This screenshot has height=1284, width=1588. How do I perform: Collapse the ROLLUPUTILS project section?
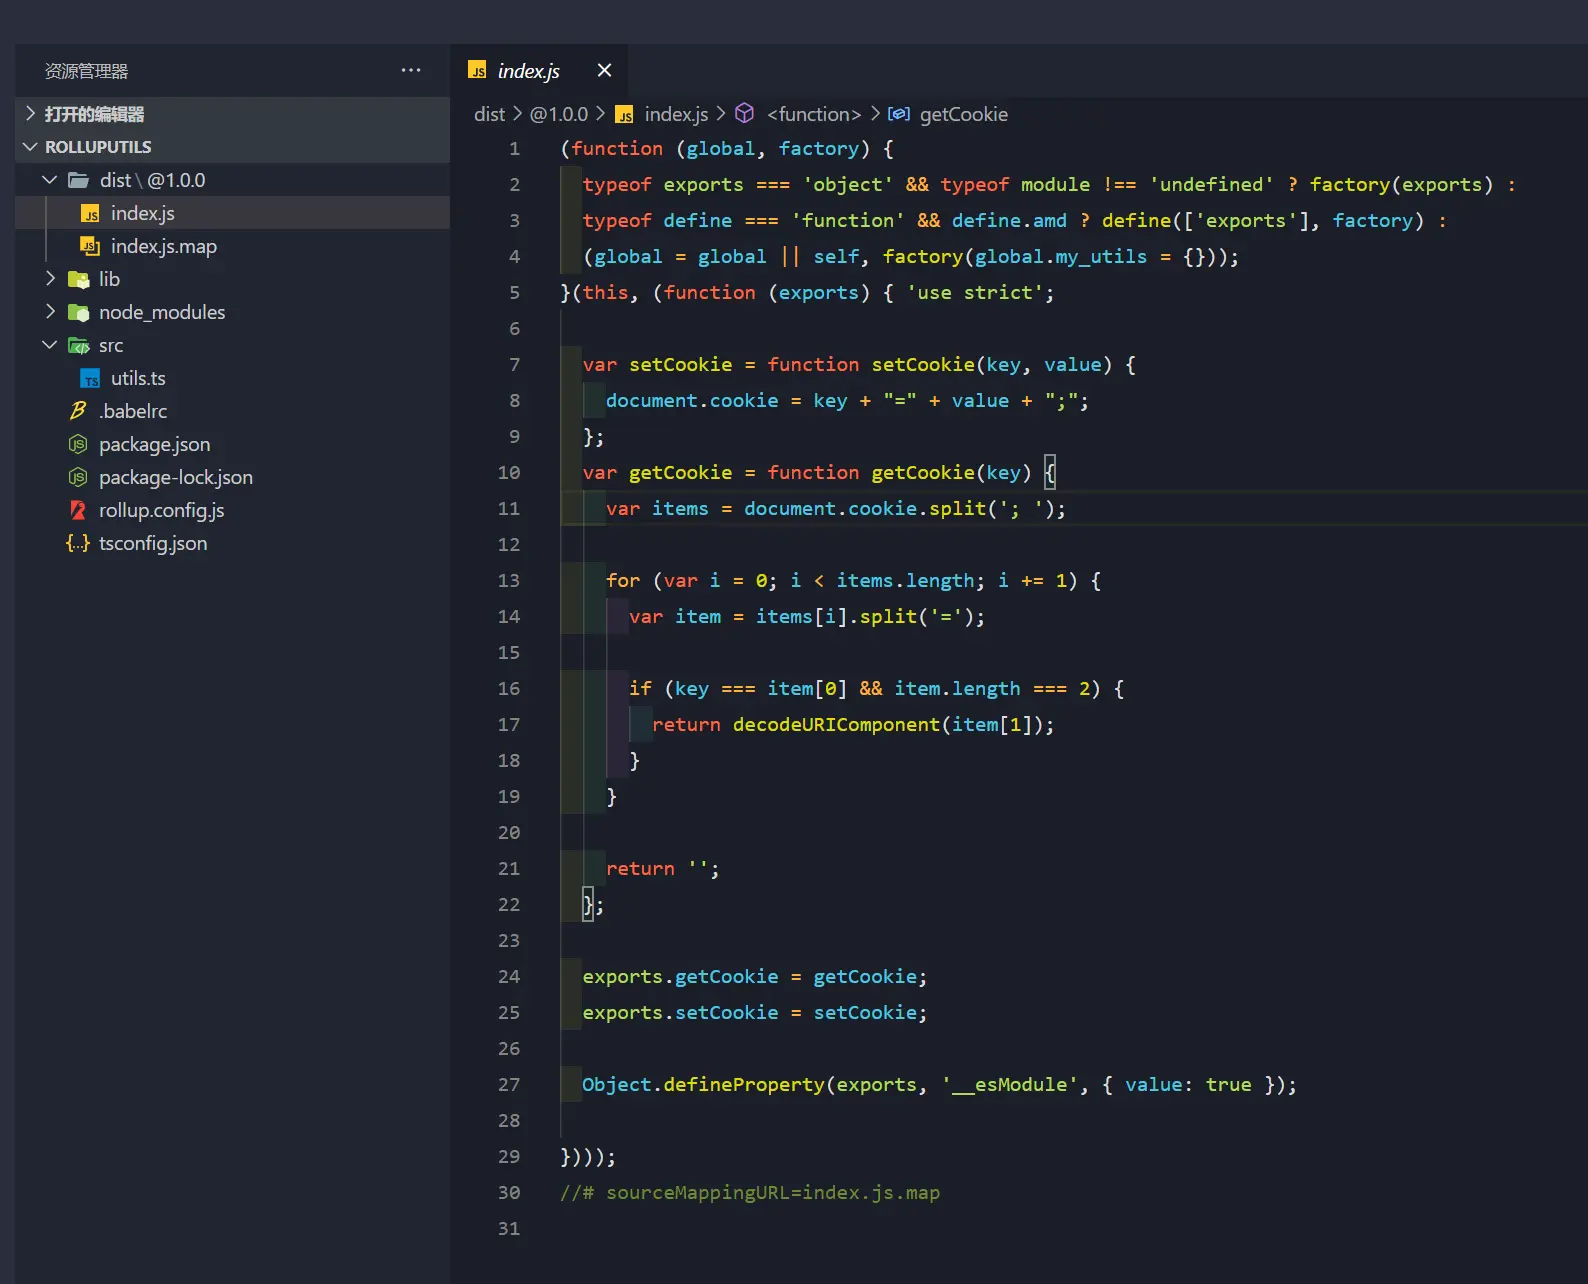tap(30, 147)
